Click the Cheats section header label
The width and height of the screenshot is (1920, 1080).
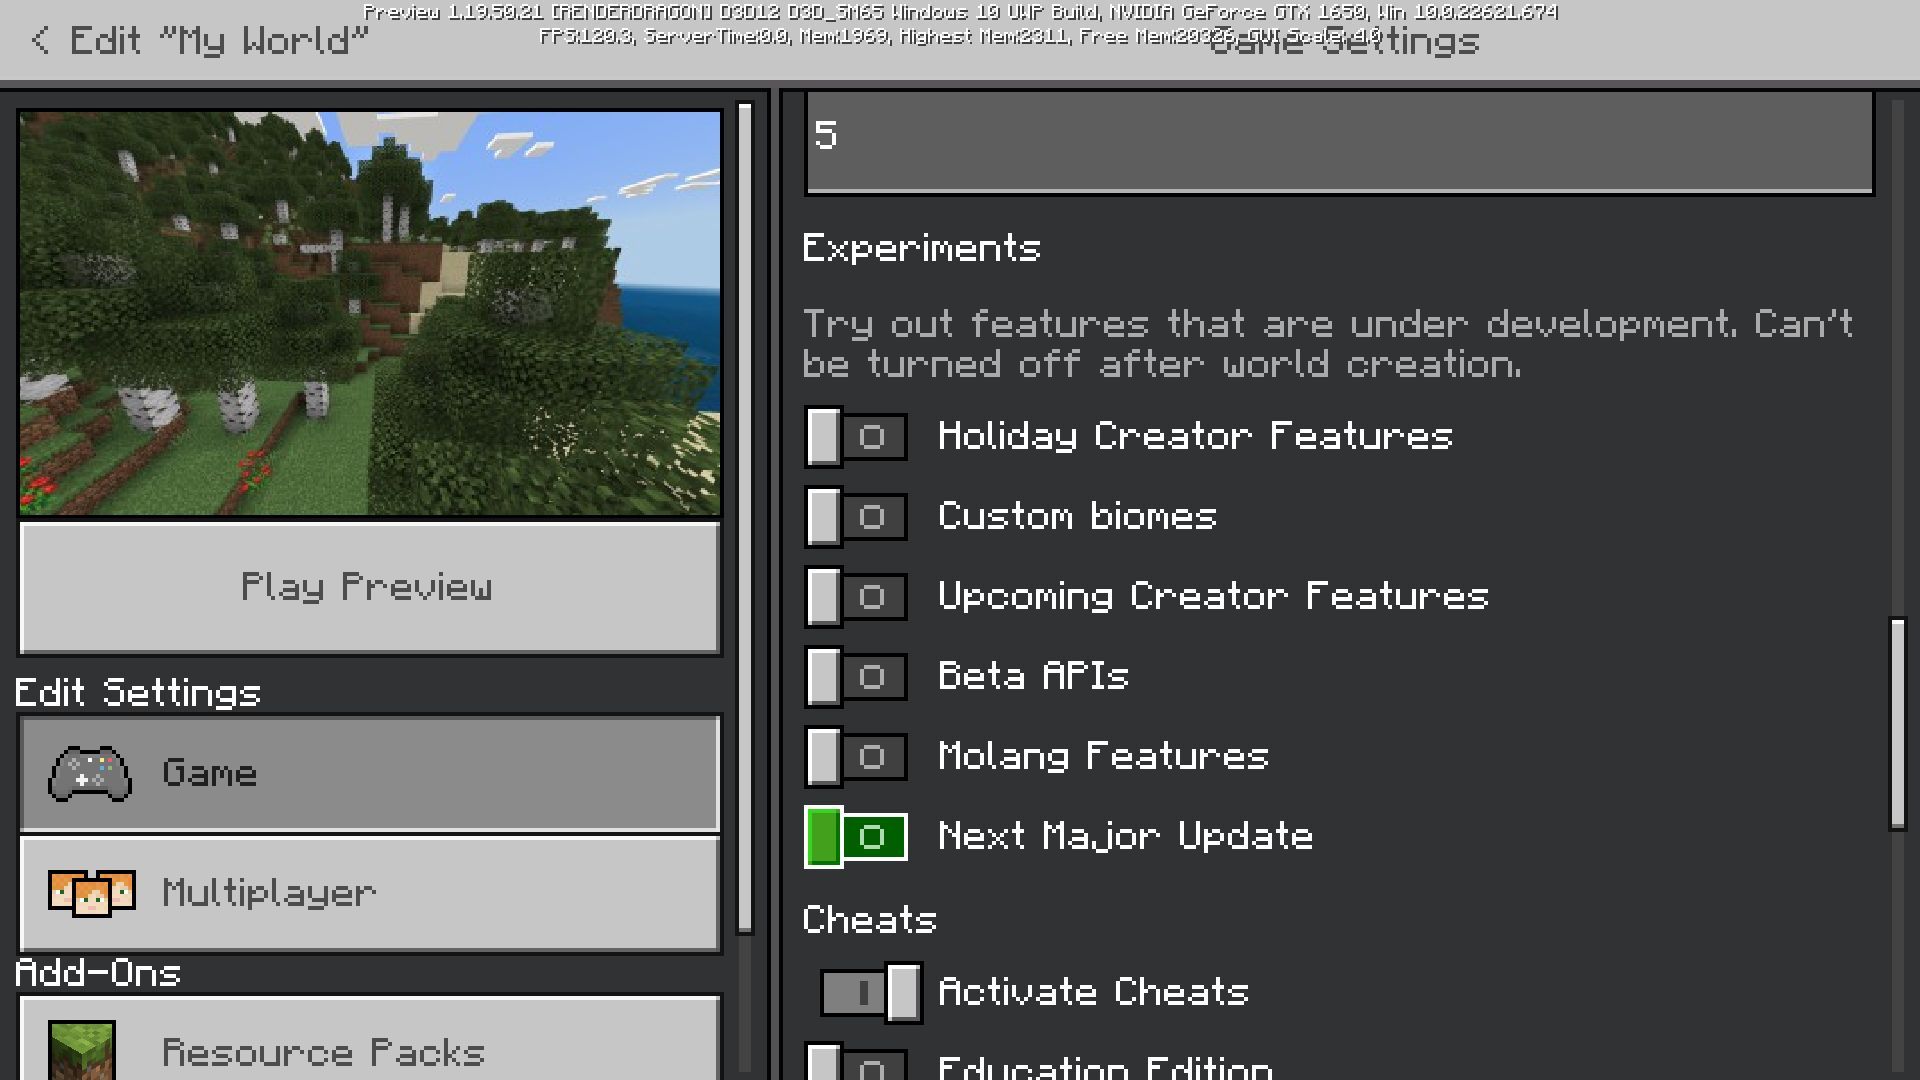[x=870, y=918]
